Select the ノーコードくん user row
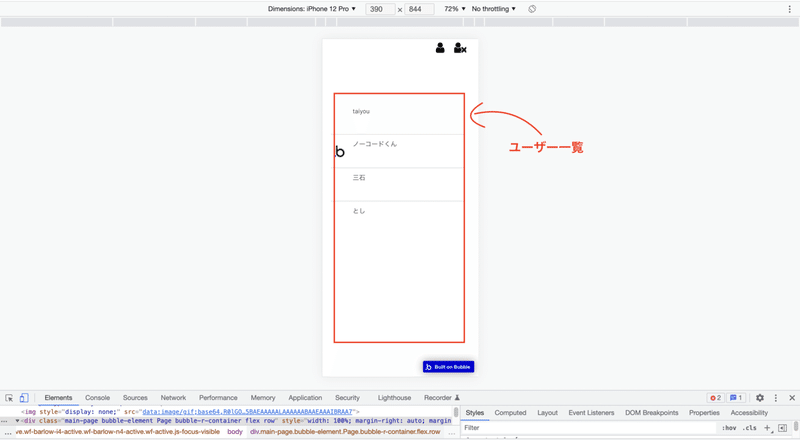The width and height of the screenshot is (800, 440). point(399,151)
